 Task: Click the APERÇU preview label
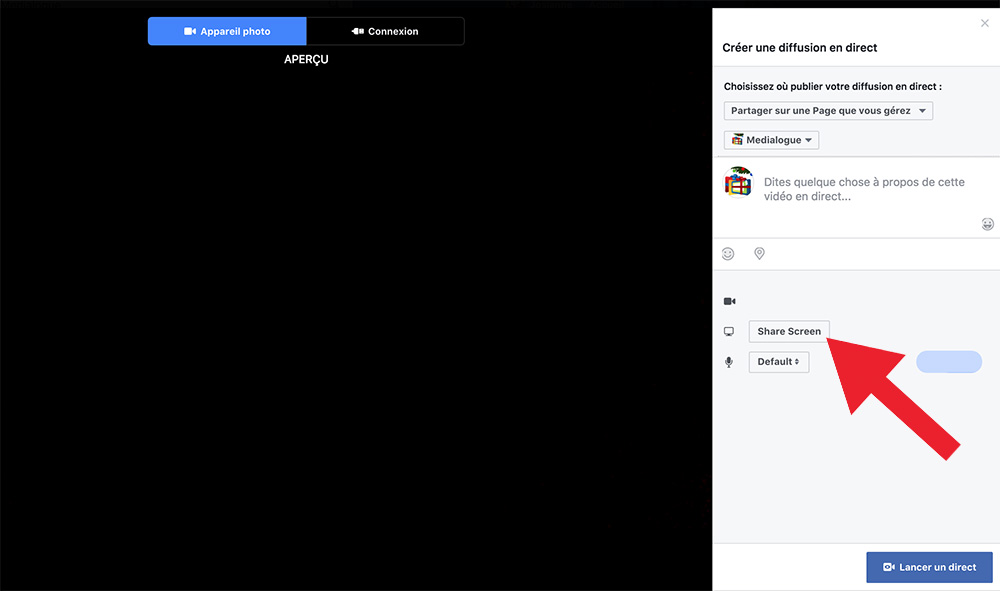pos(306,60)
